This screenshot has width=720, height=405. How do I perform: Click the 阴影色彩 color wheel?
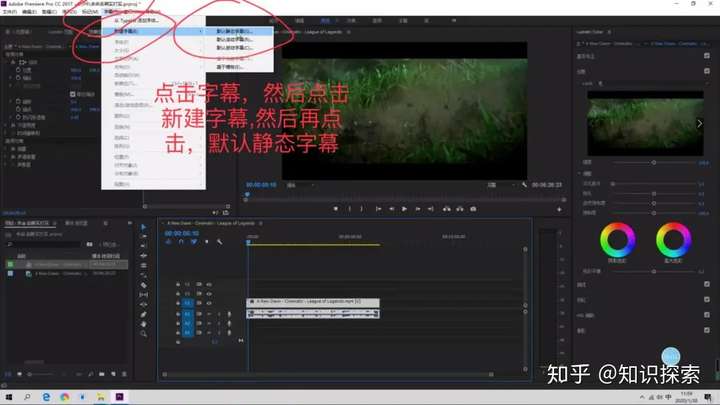pos(618,240)
